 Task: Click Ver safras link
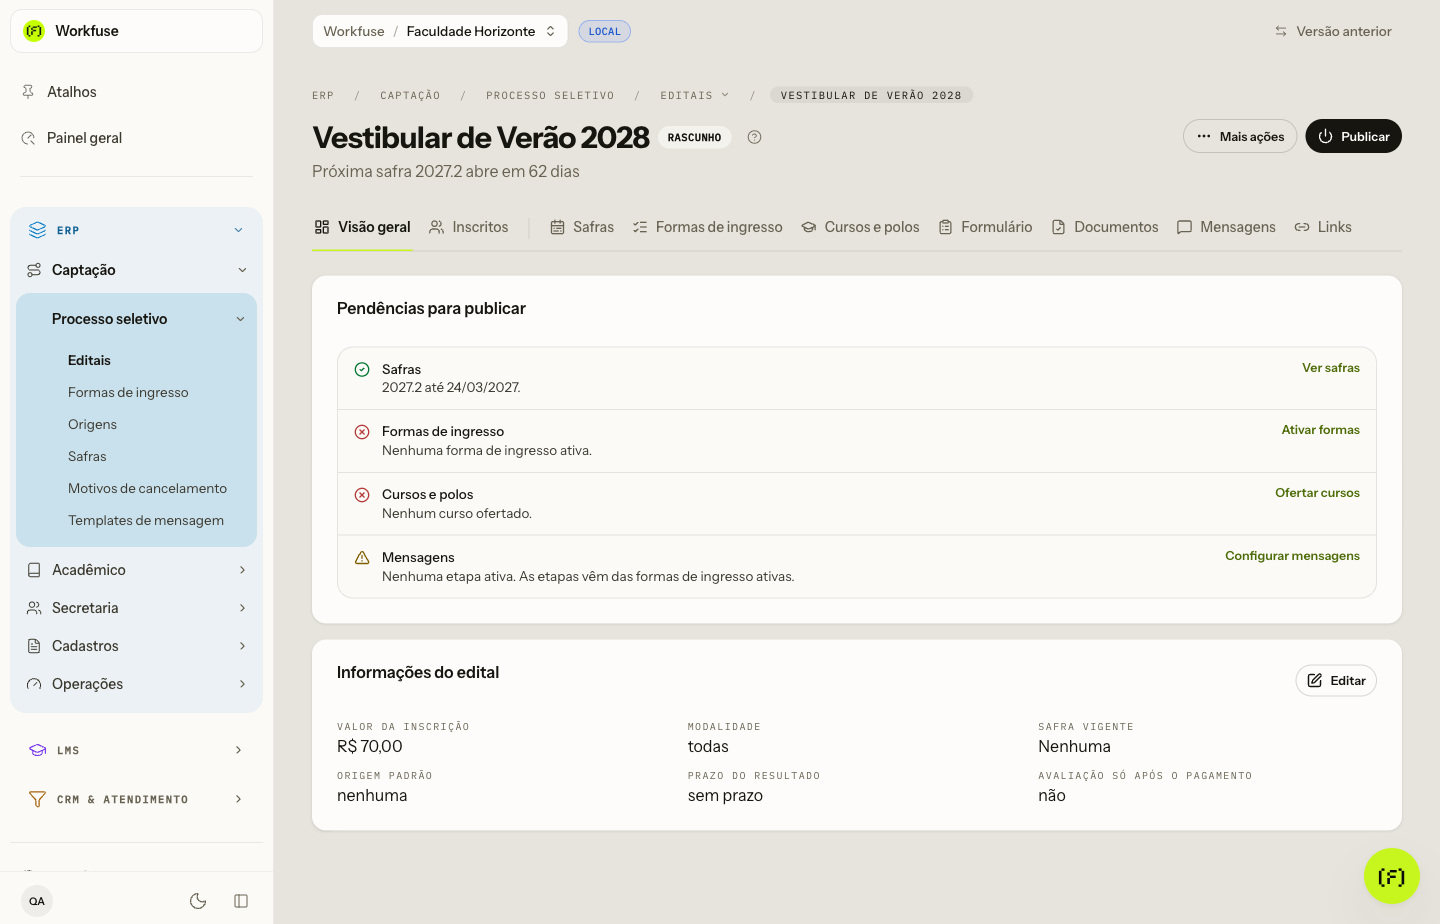click(x=1331, y=368)
